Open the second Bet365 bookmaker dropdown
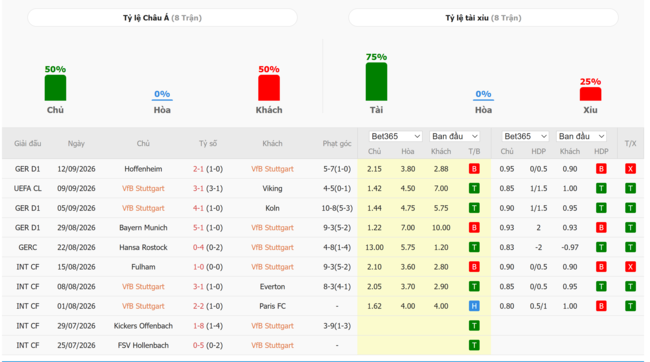650x362 pixels. click(x=525, y=136)
